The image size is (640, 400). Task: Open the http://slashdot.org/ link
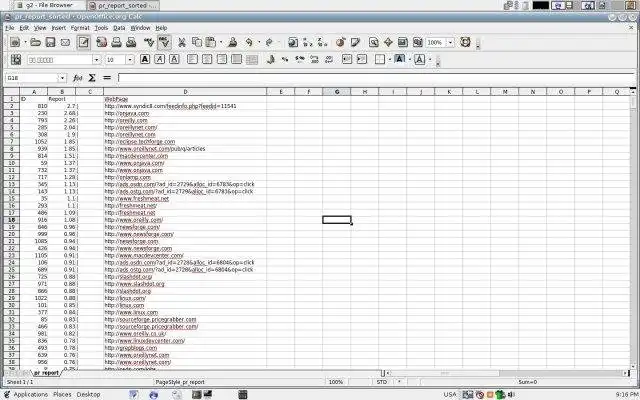coord(128,277)
